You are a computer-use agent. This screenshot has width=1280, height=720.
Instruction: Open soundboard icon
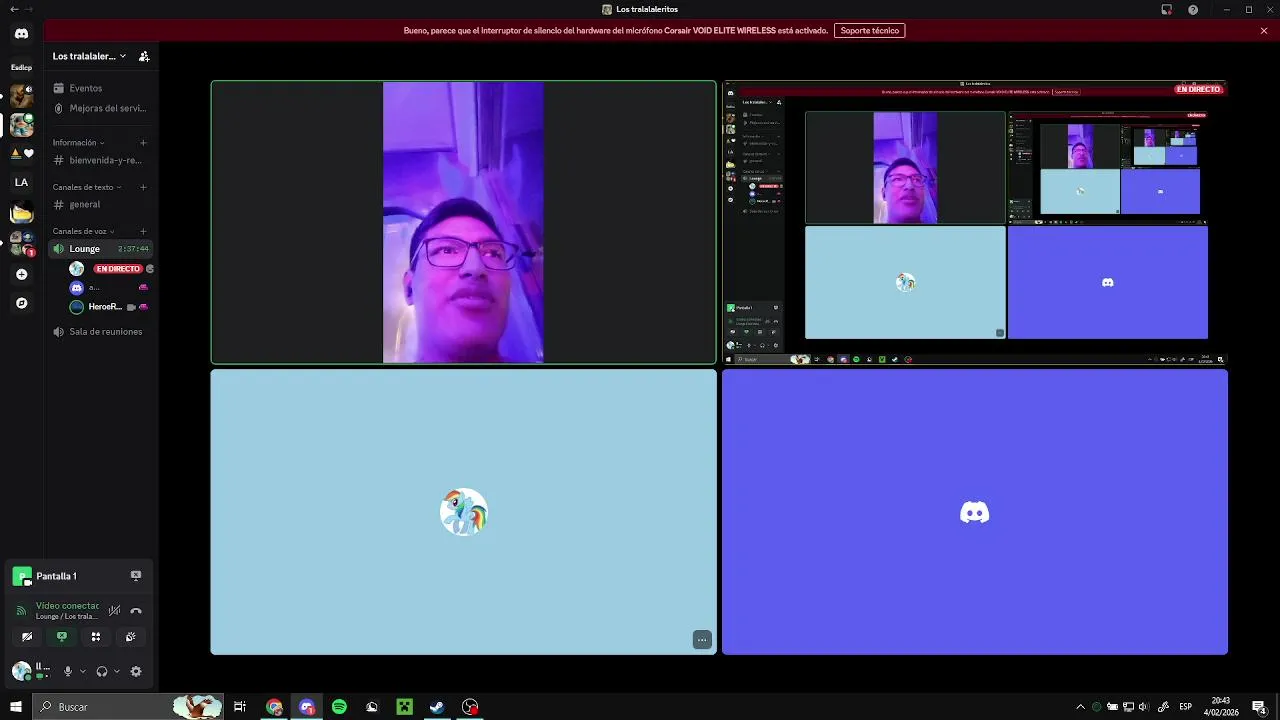tap(130, 636)
